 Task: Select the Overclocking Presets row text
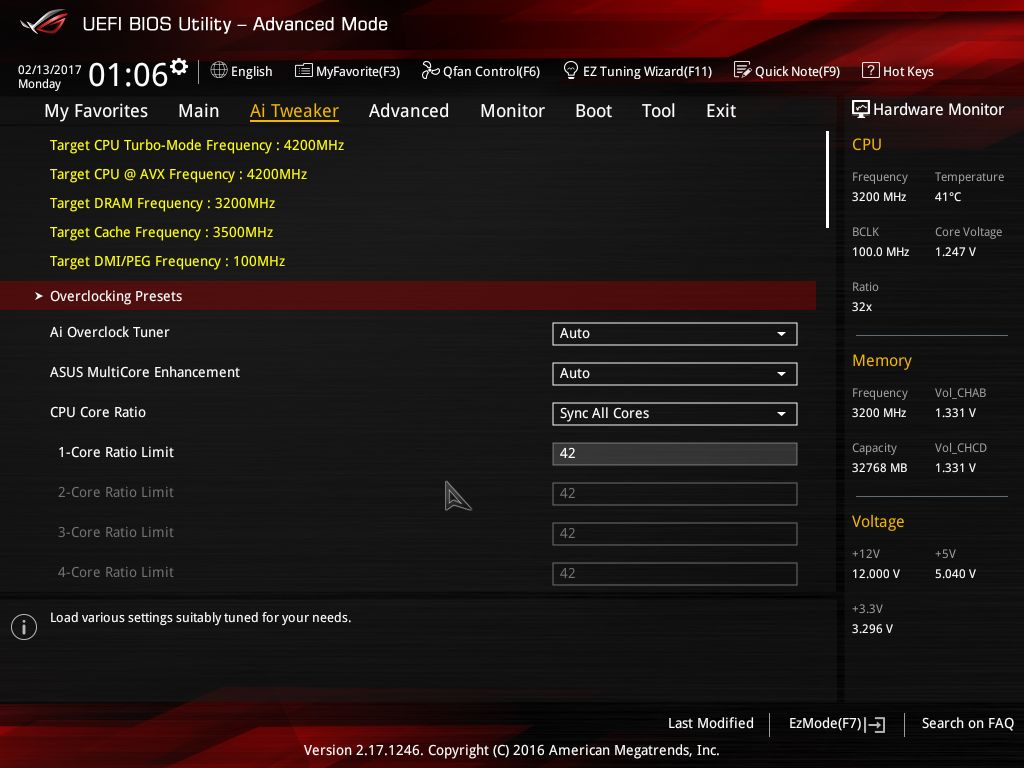[x=116, y=296]
